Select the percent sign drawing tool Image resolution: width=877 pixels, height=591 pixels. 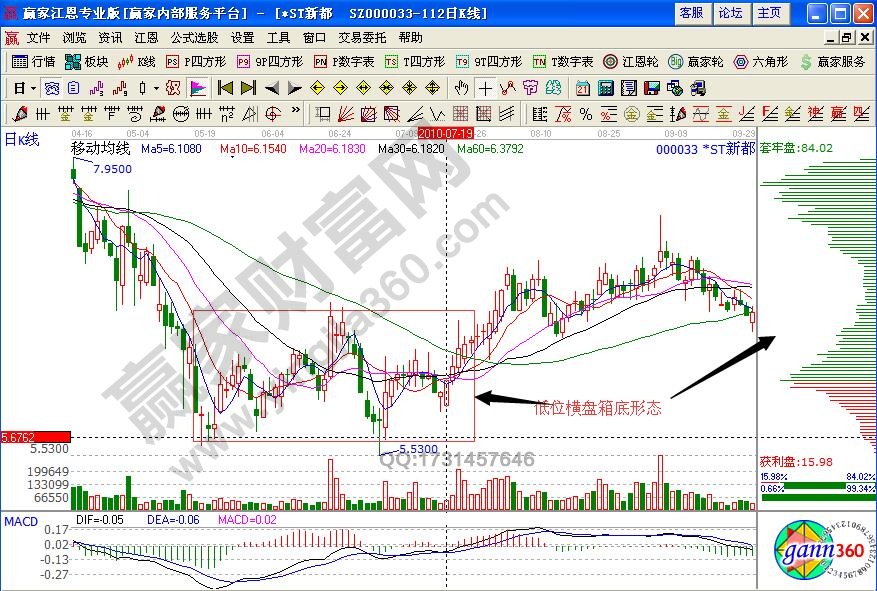click(x=585, y=113)
